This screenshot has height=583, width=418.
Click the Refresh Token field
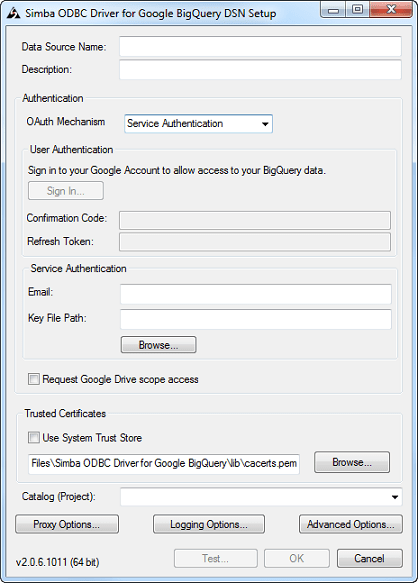click(x=255, y=242)
